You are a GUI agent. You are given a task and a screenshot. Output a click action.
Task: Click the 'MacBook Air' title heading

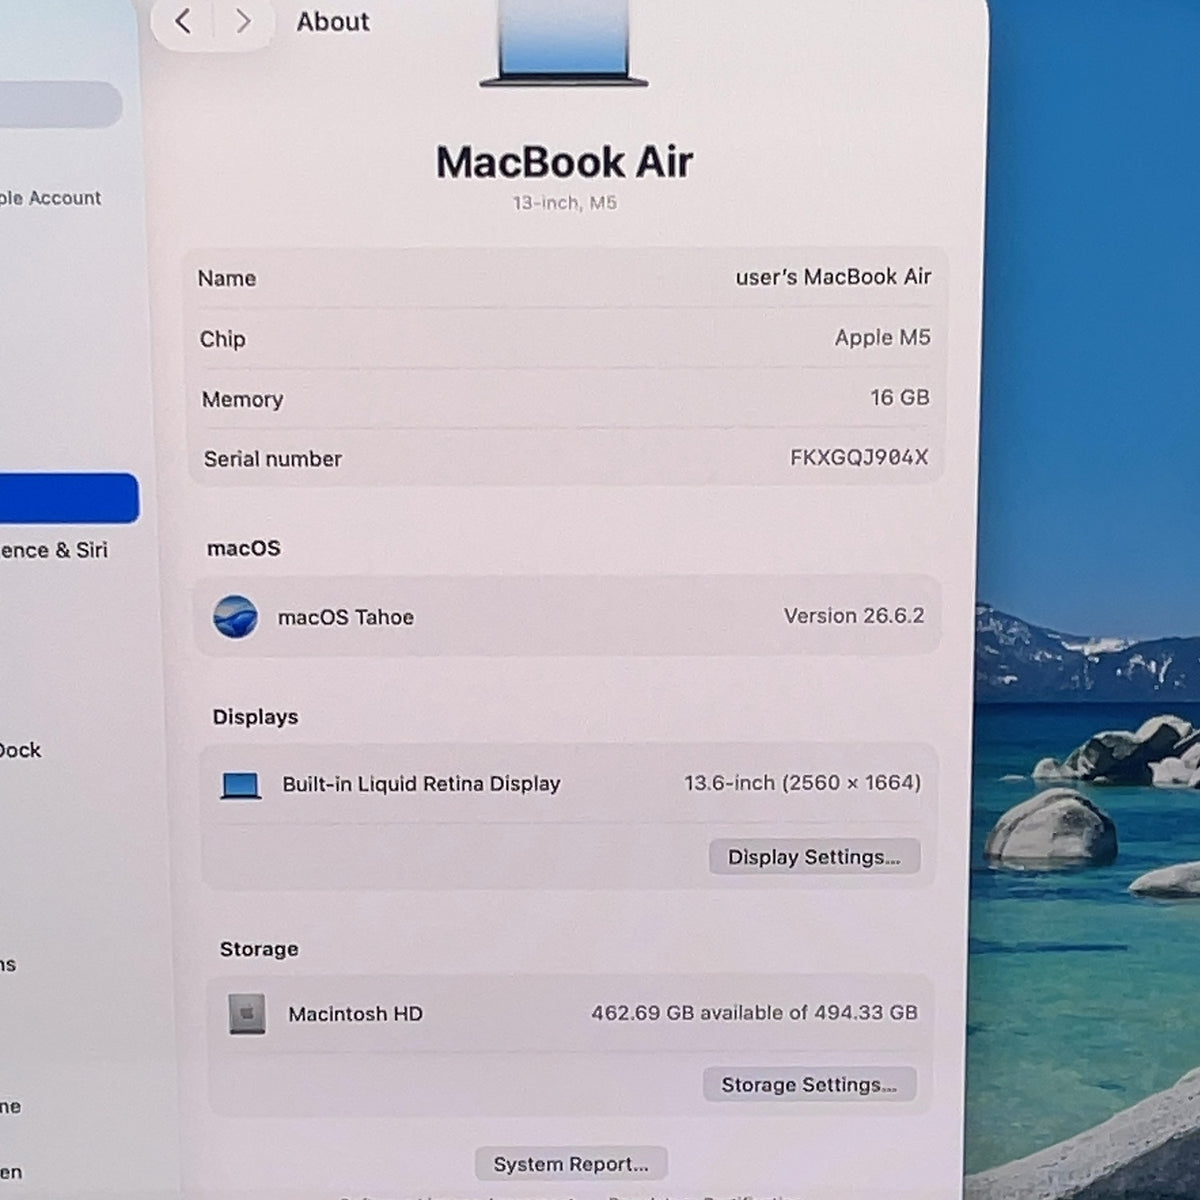click(x=564, y=162)
